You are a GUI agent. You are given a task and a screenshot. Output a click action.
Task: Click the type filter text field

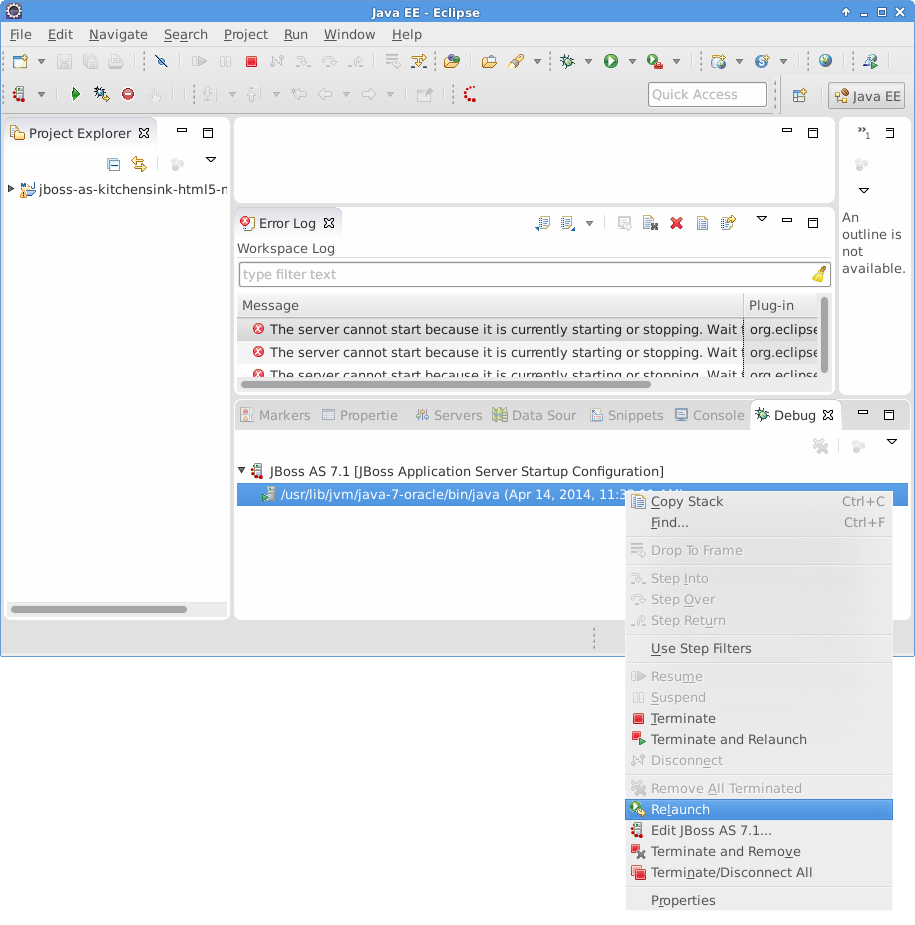pyautogui.click(x=534, y=274)
